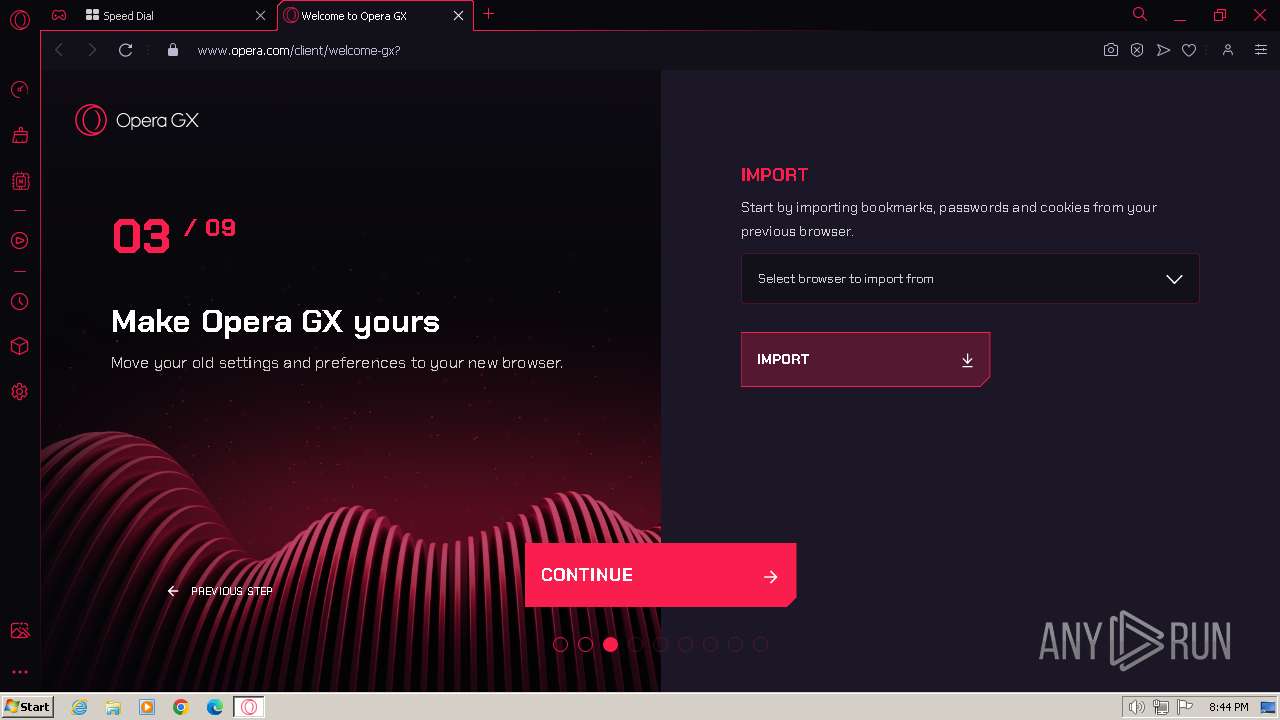Jump to step one pagination dot
This screenshot has width=1280, height=720.
[x=560, y=644]
